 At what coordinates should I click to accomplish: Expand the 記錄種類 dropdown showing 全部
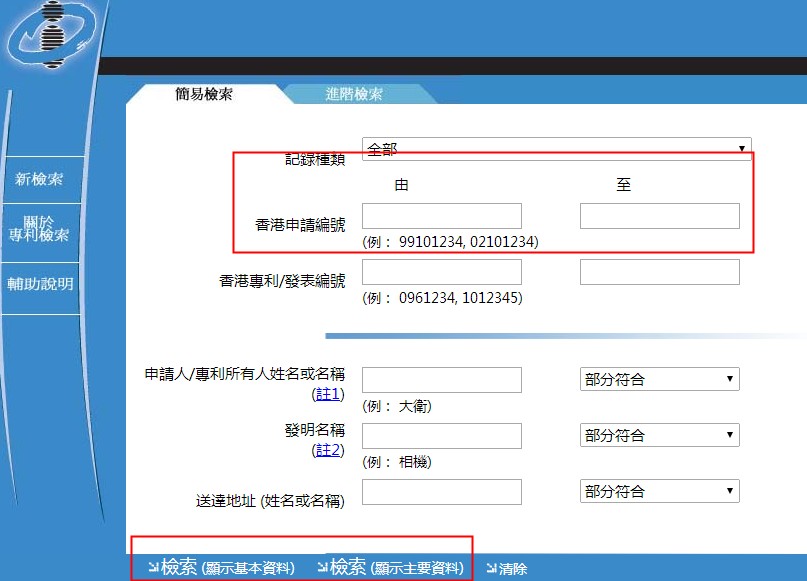tap(557, 149)
